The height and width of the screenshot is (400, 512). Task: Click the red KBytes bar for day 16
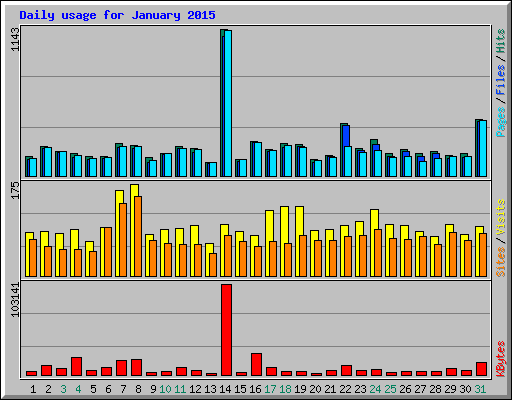pos(256,364)
